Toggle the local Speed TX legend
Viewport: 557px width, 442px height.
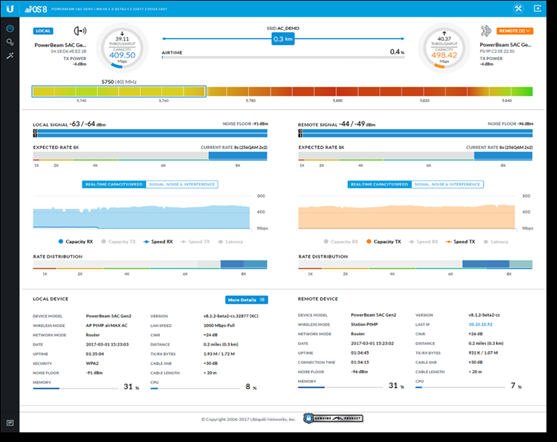click(195, 242)
